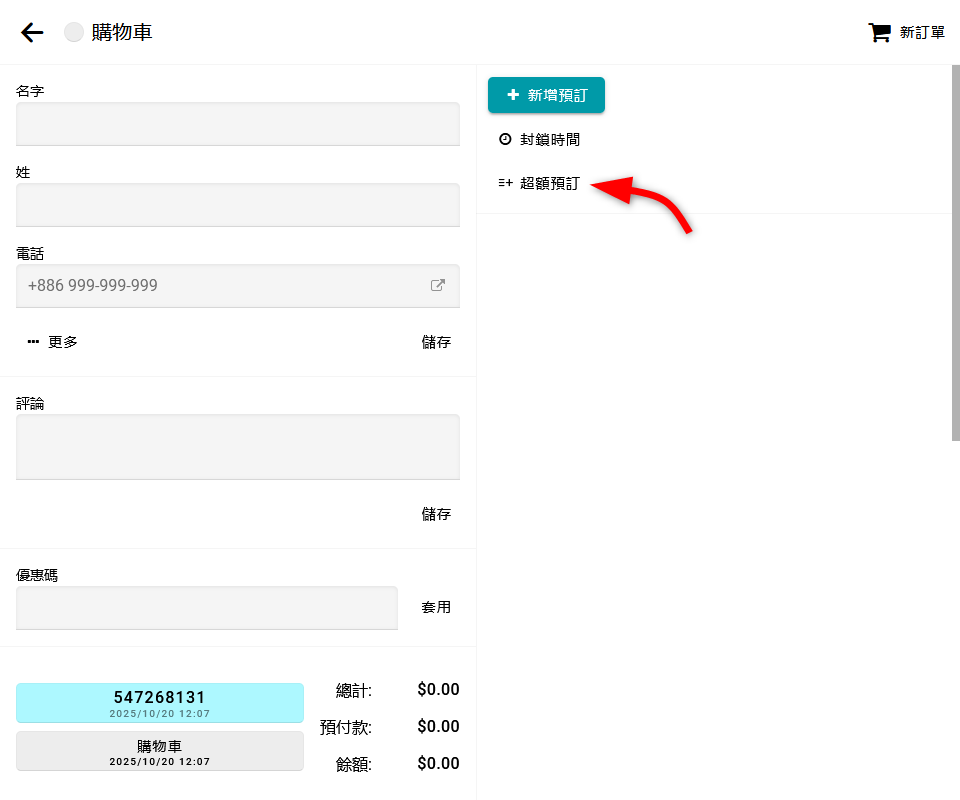Focus the 名字 input field

[x=238, y=124]
